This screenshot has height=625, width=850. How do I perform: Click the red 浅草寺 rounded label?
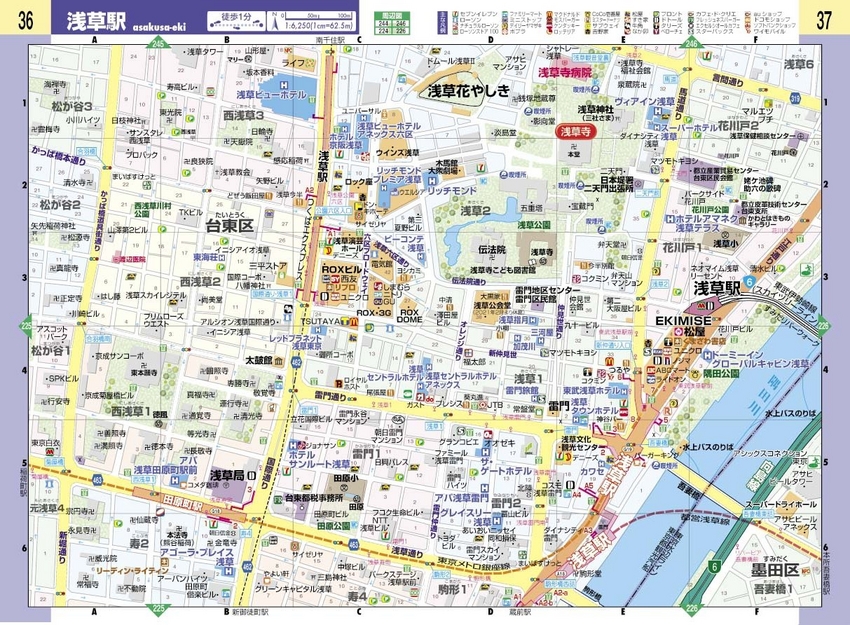click(575, 131)
